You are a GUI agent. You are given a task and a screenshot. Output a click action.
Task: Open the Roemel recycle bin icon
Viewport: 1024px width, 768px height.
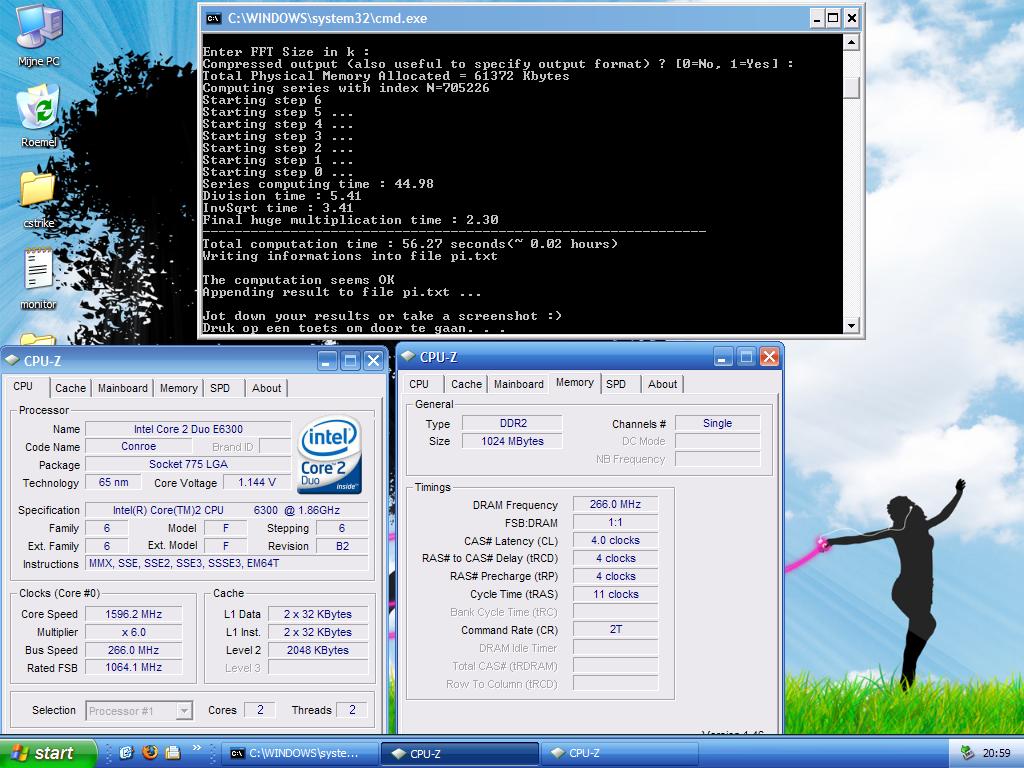(x=39, y=115)
